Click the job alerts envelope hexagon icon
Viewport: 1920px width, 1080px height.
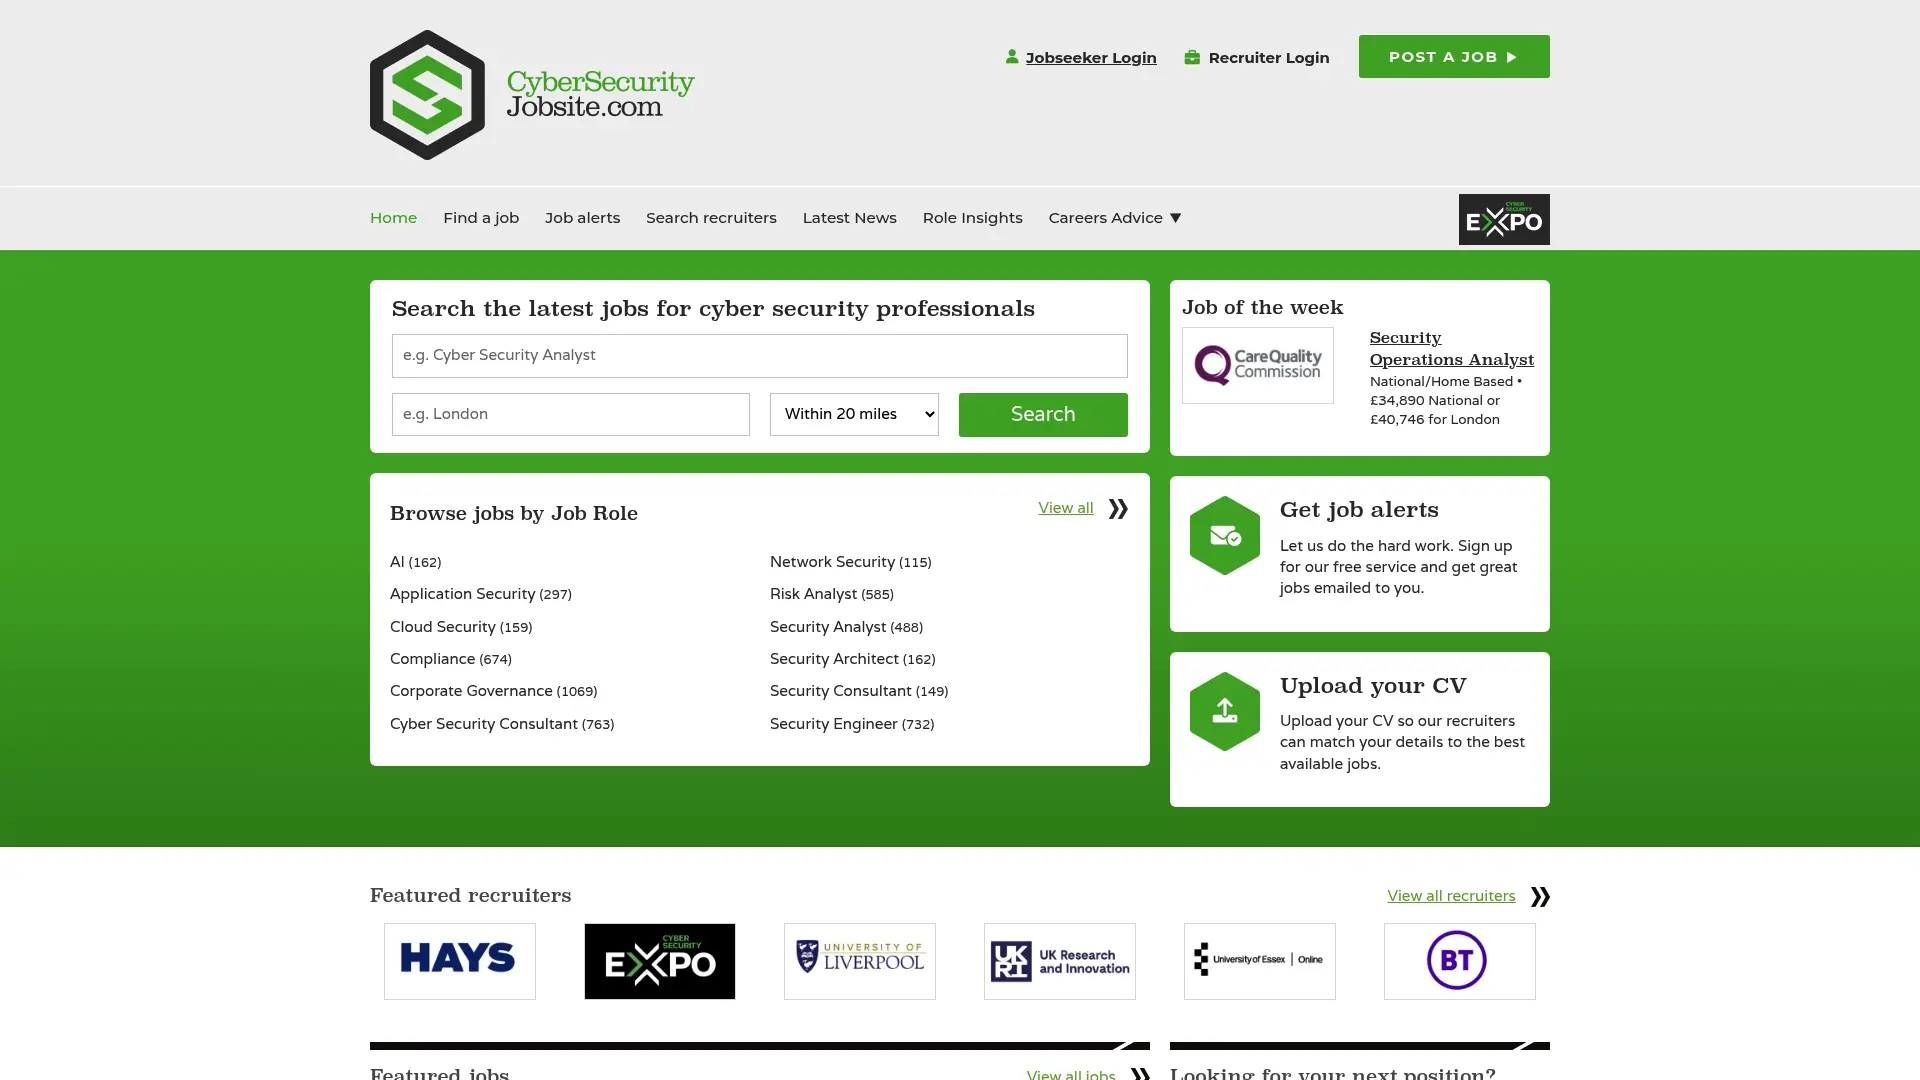pyautogui.click(x=1225, y=536)
